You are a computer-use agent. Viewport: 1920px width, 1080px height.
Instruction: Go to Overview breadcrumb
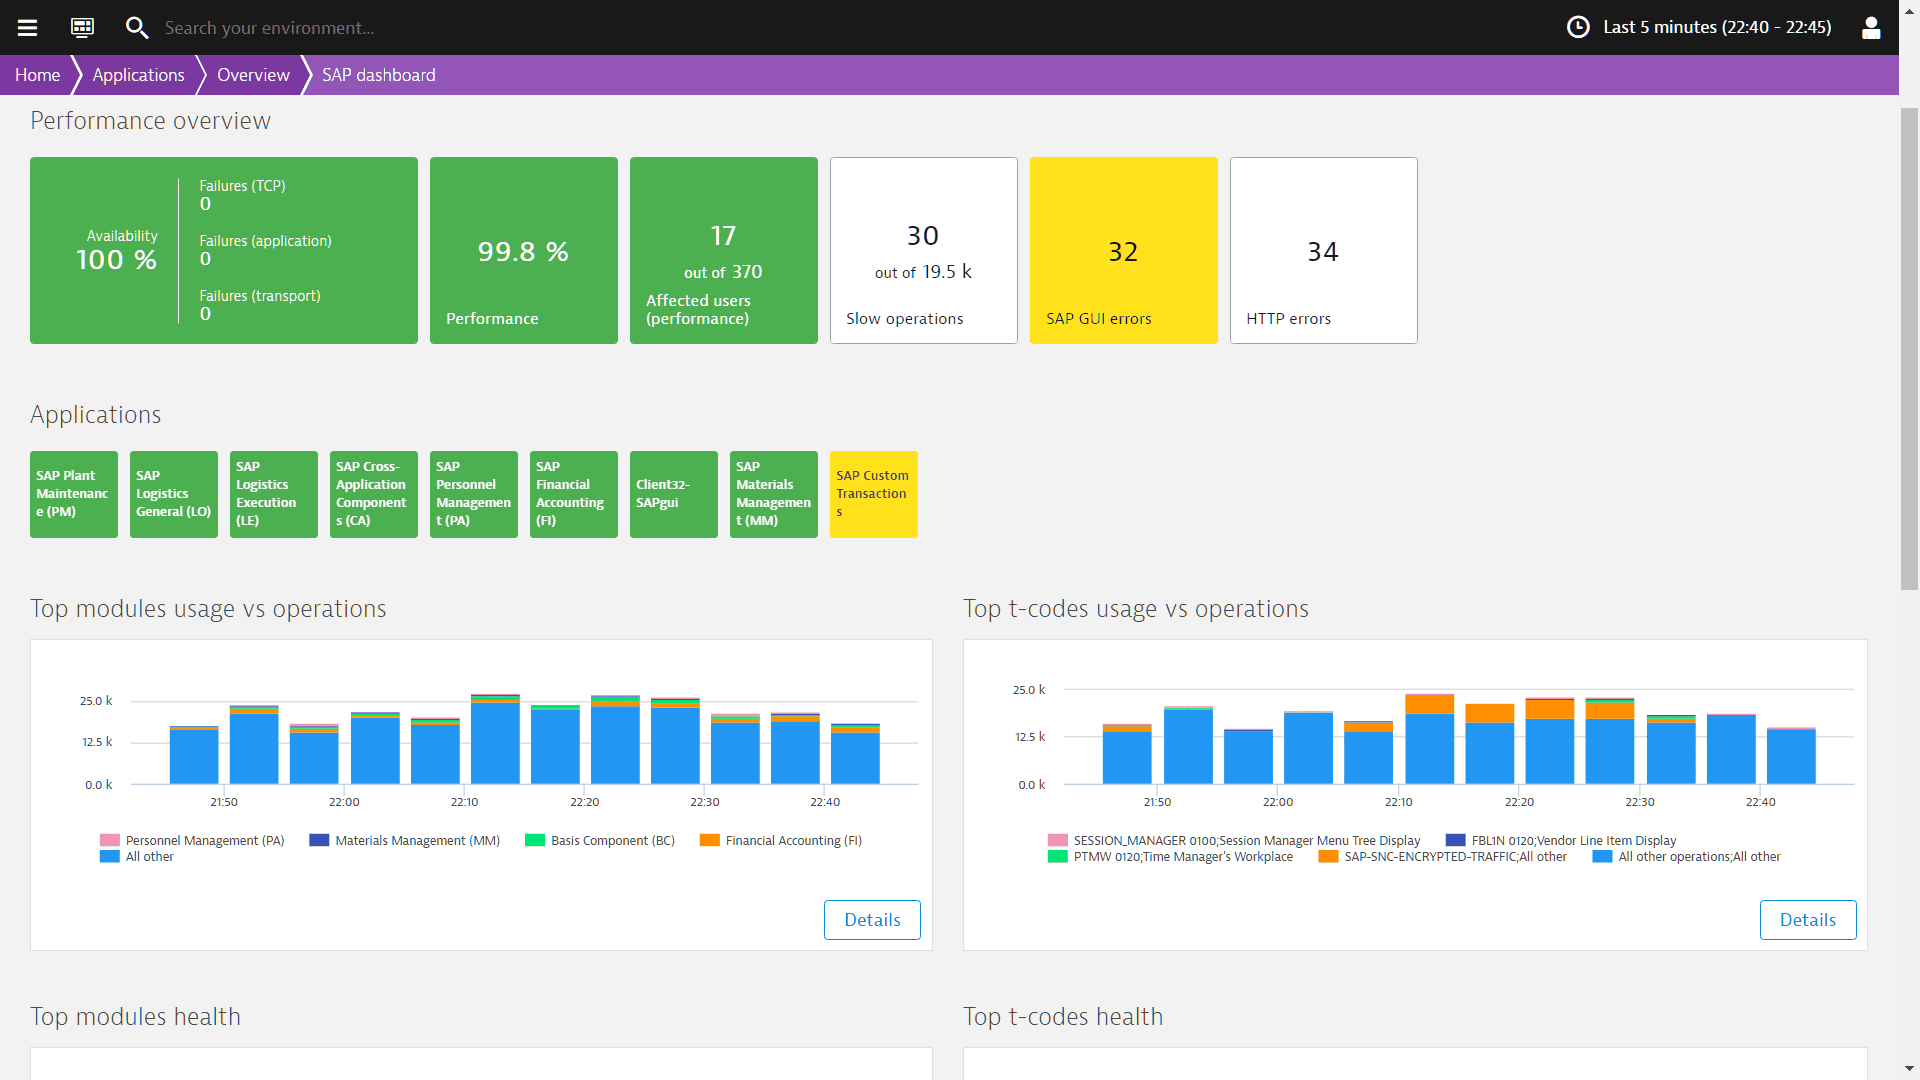click(x=253, y=75)
